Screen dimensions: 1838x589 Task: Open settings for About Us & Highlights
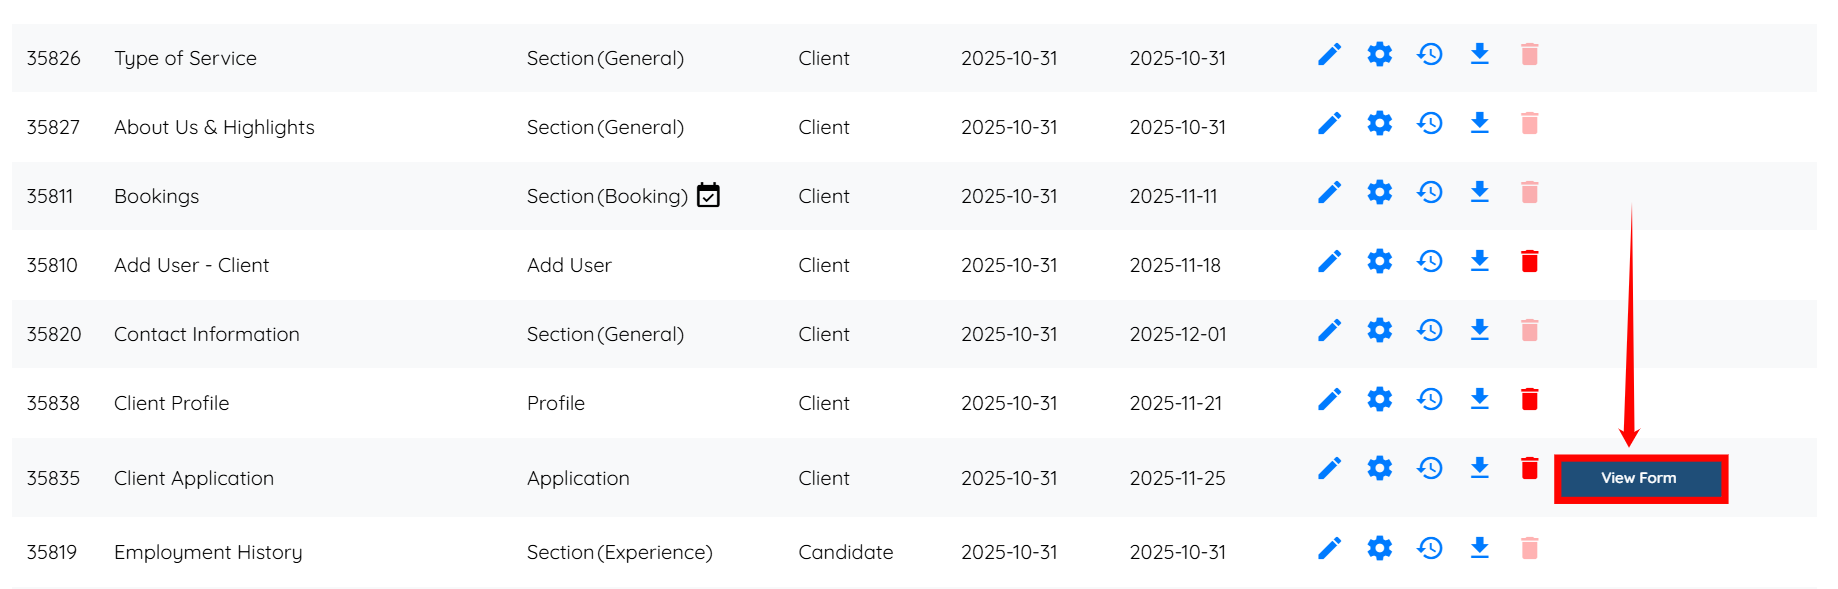(x=1379, y=123)
